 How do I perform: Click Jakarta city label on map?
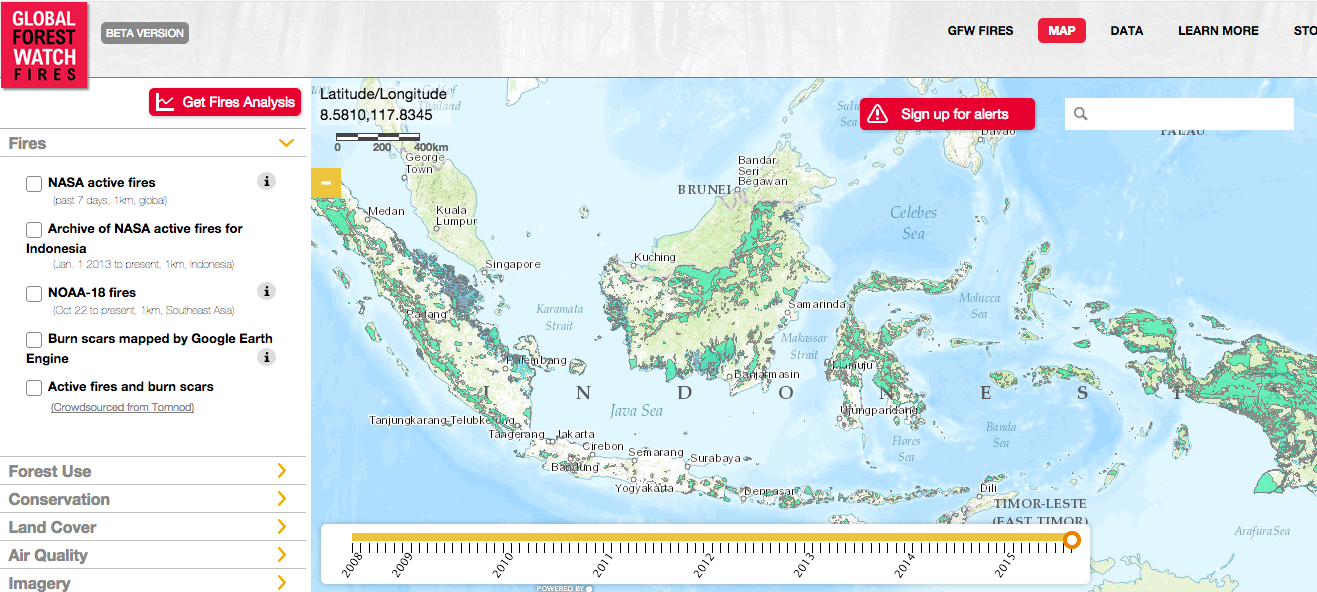click(575, 434)
